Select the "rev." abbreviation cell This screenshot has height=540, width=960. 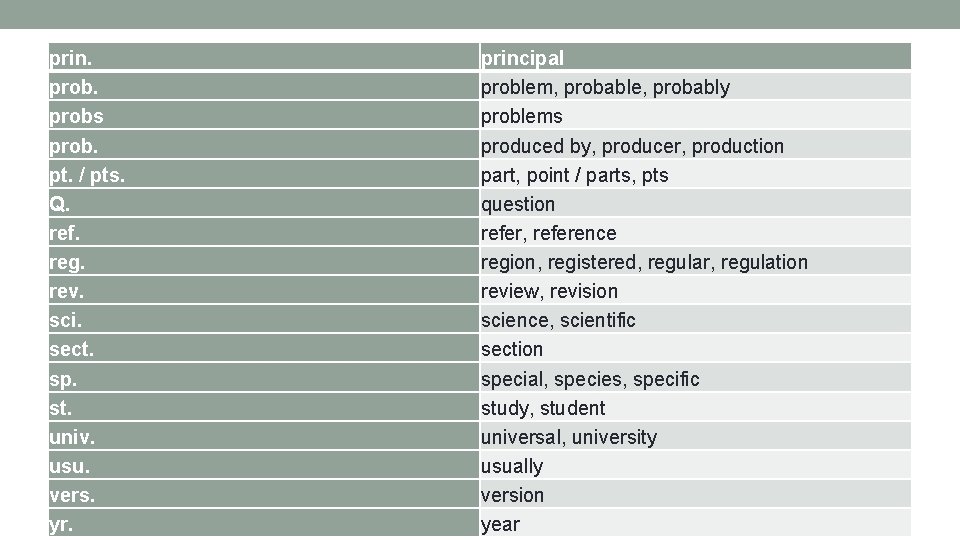click(67, 291)
